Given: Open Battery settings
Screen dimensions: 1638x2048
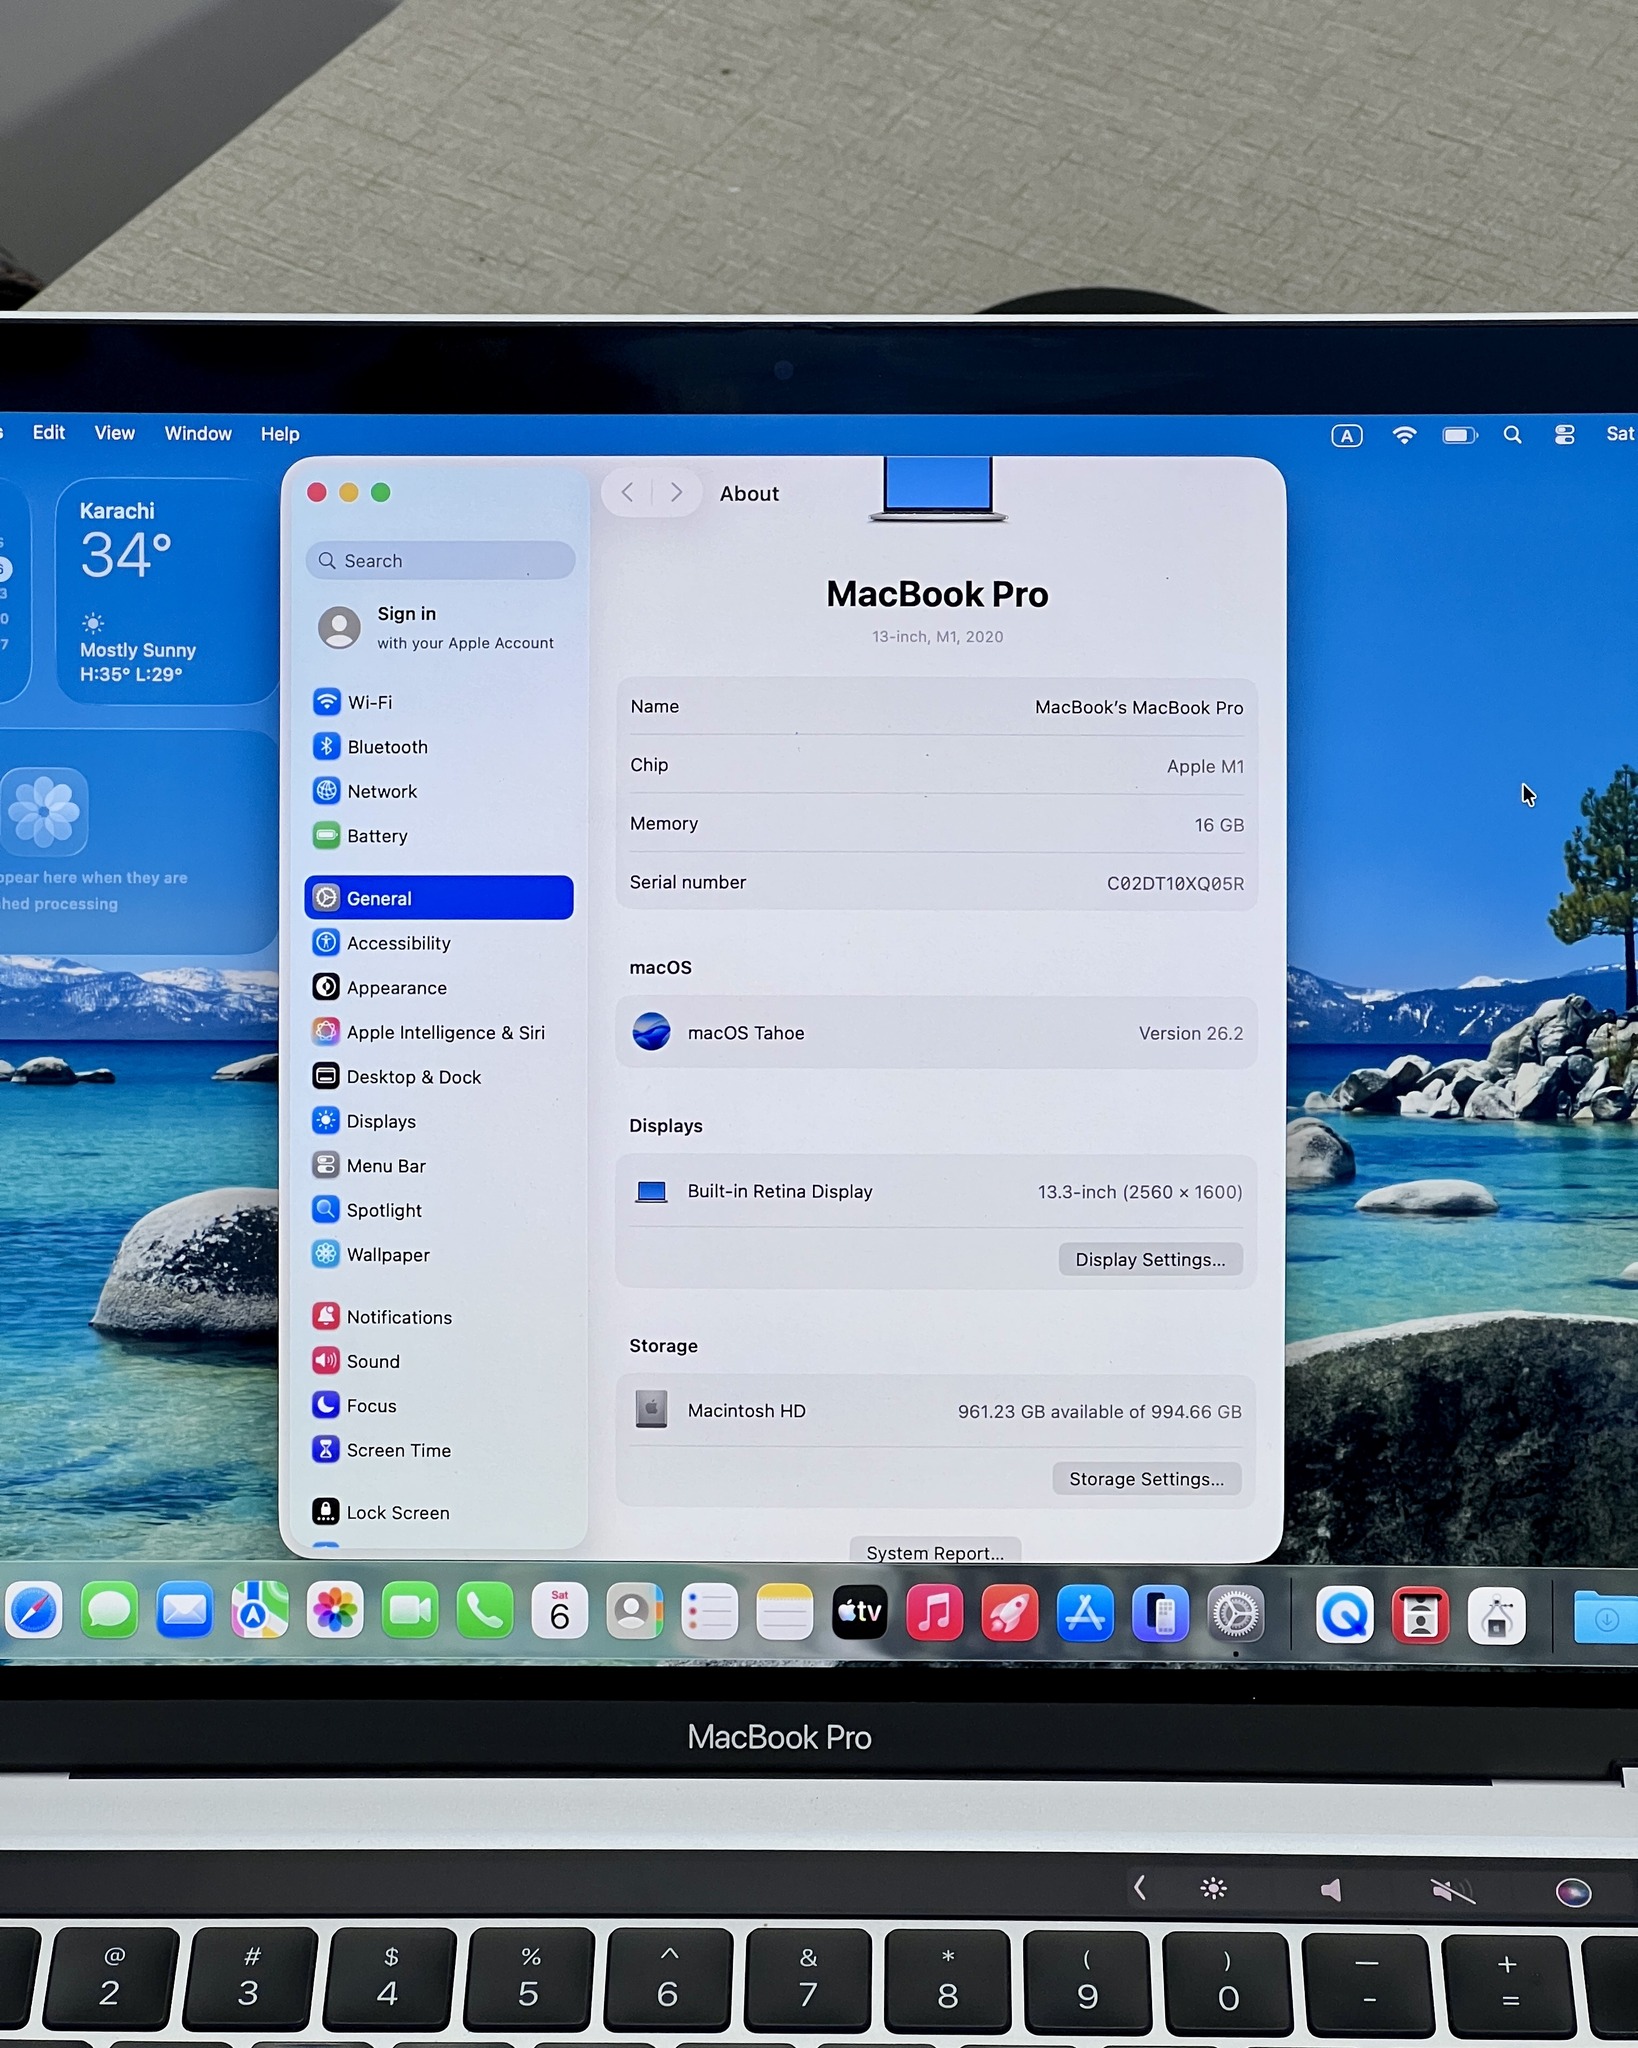Looking at the screenshot, I should point(439,836).
